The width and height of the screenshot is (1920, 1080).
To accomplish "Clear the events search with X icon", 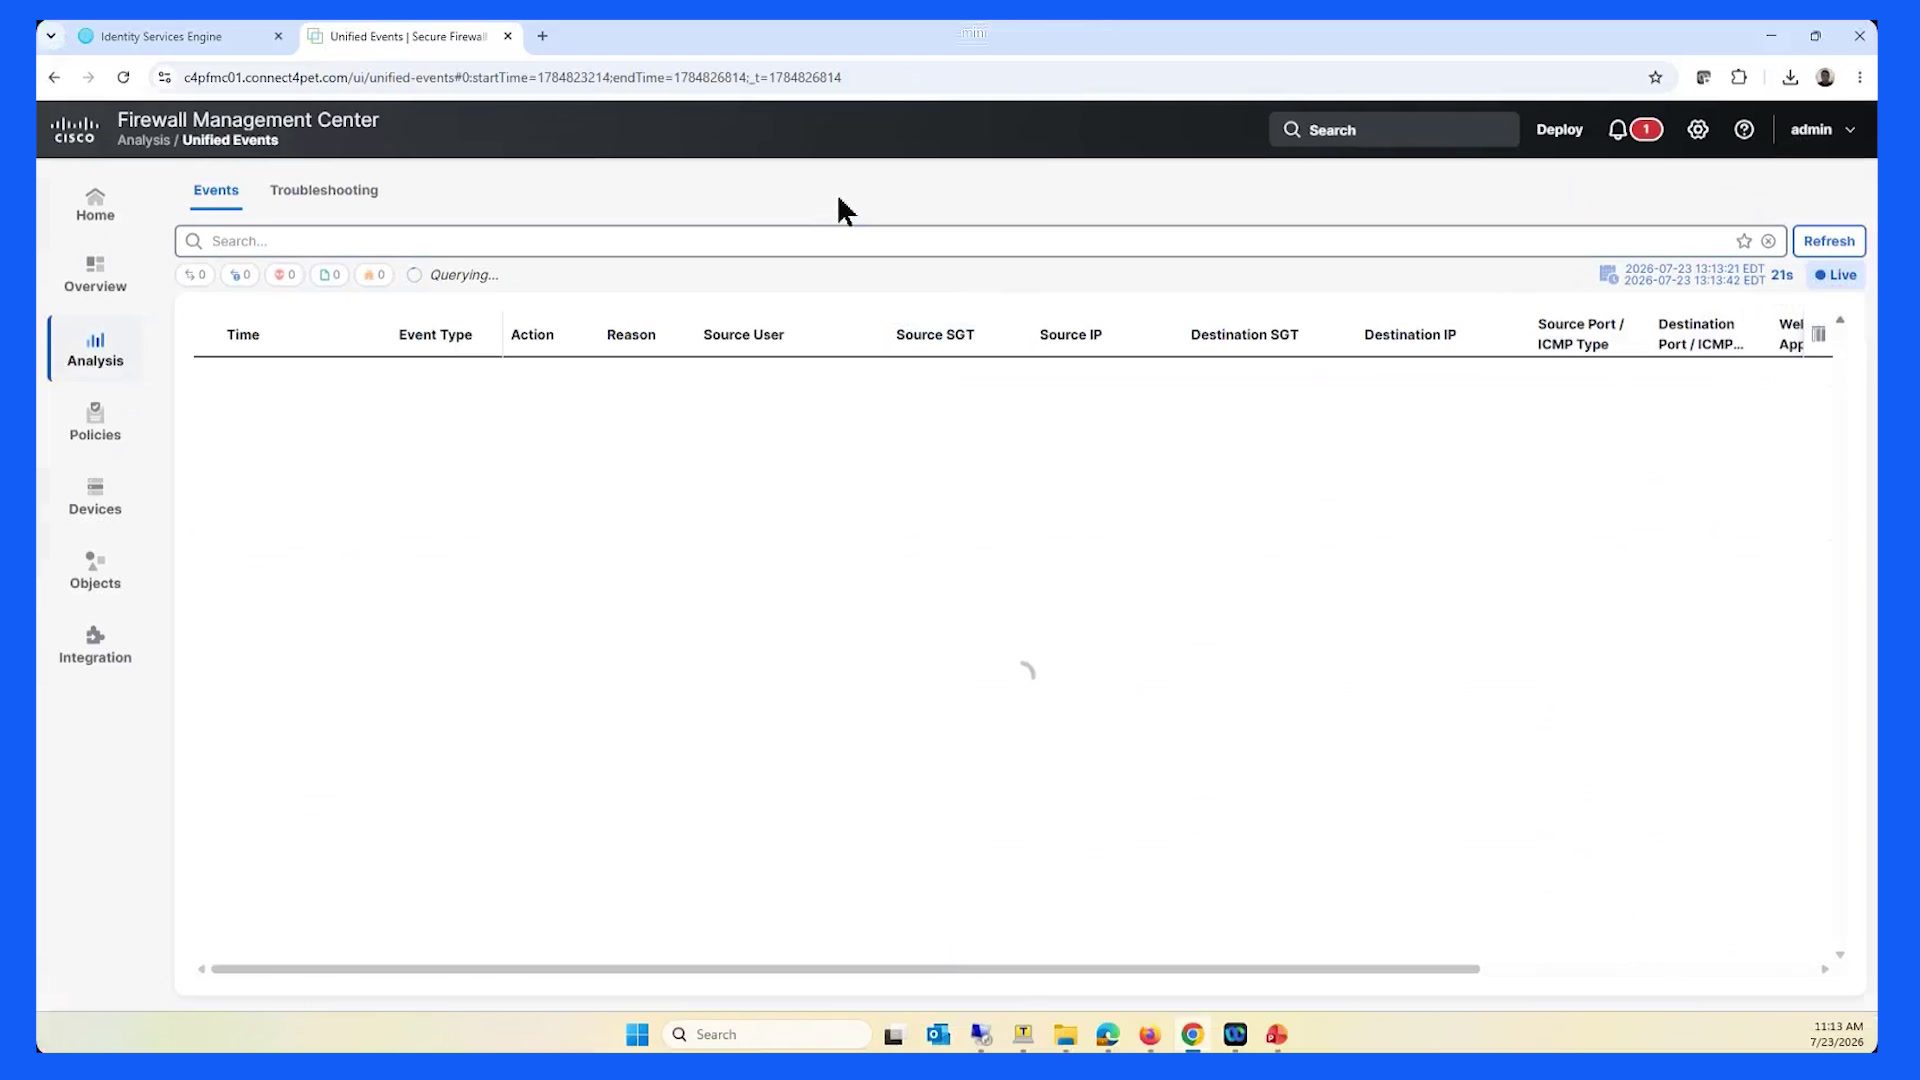I will (1768, 241).
